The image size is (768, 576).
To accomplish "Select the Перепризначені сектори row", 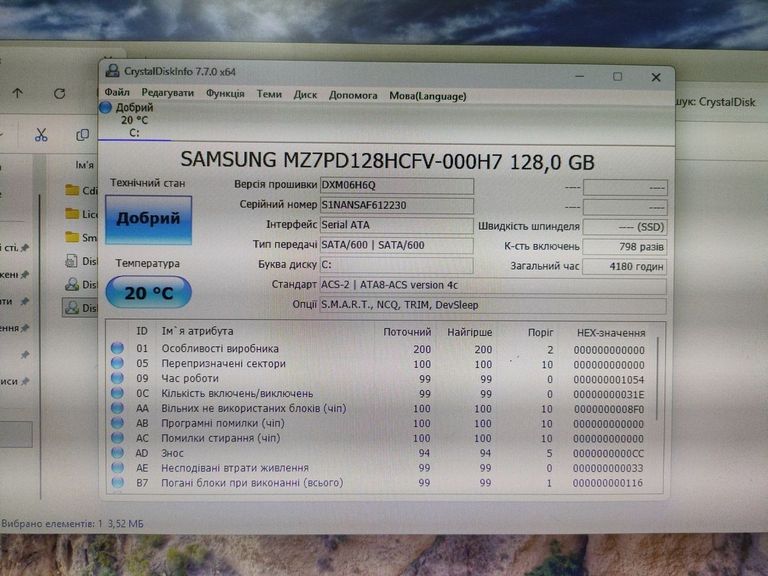I will [x=380, y=364].
